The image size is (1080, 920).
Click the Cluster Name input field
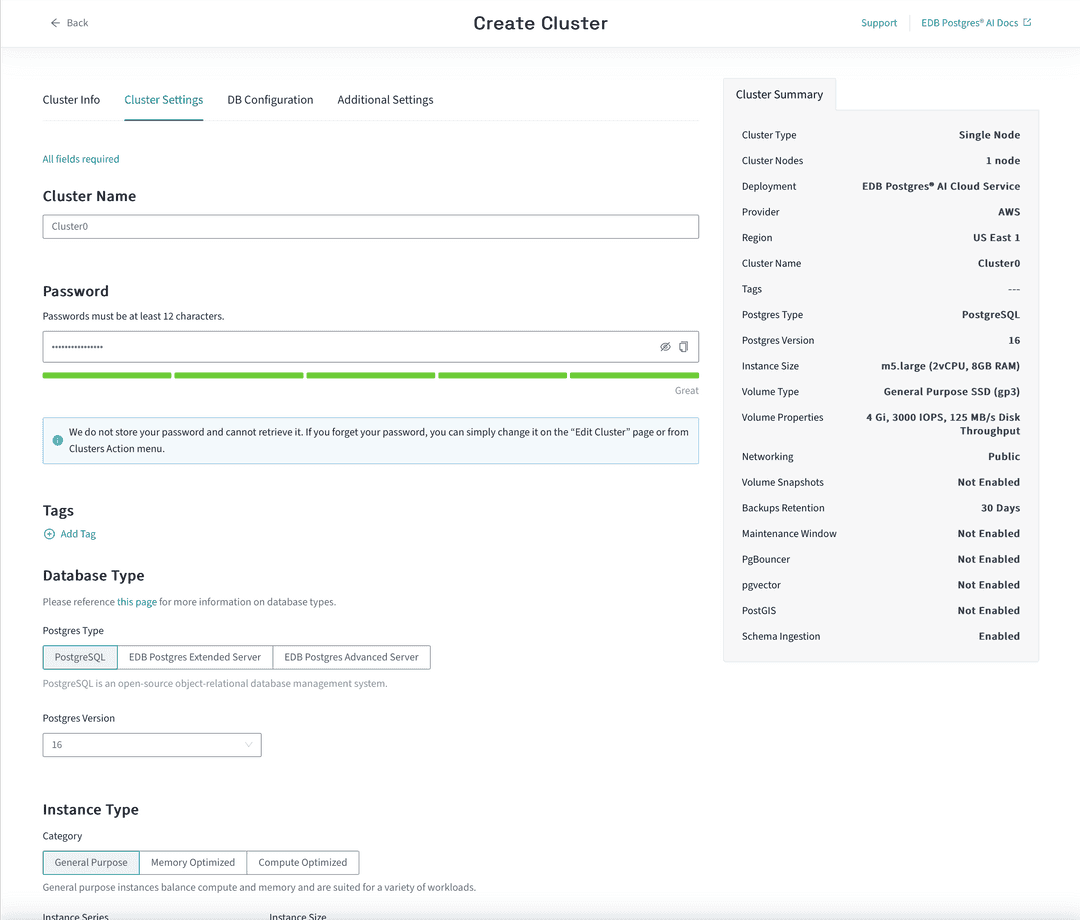(x=371, y=227)
